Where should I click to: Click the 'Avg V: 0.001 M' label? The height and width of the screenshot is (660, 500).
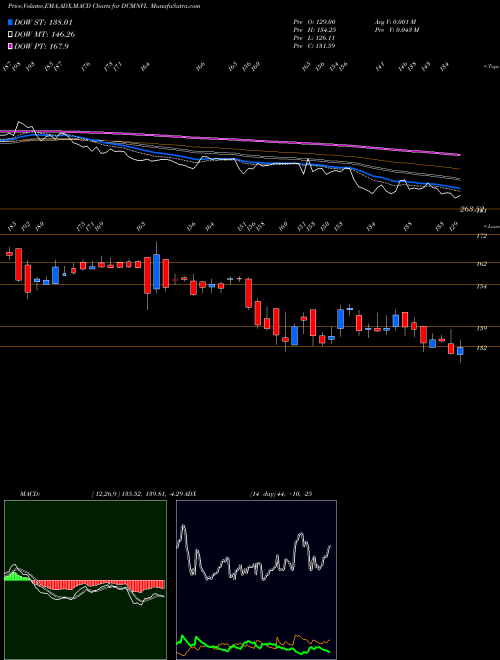tap(396, 22)
